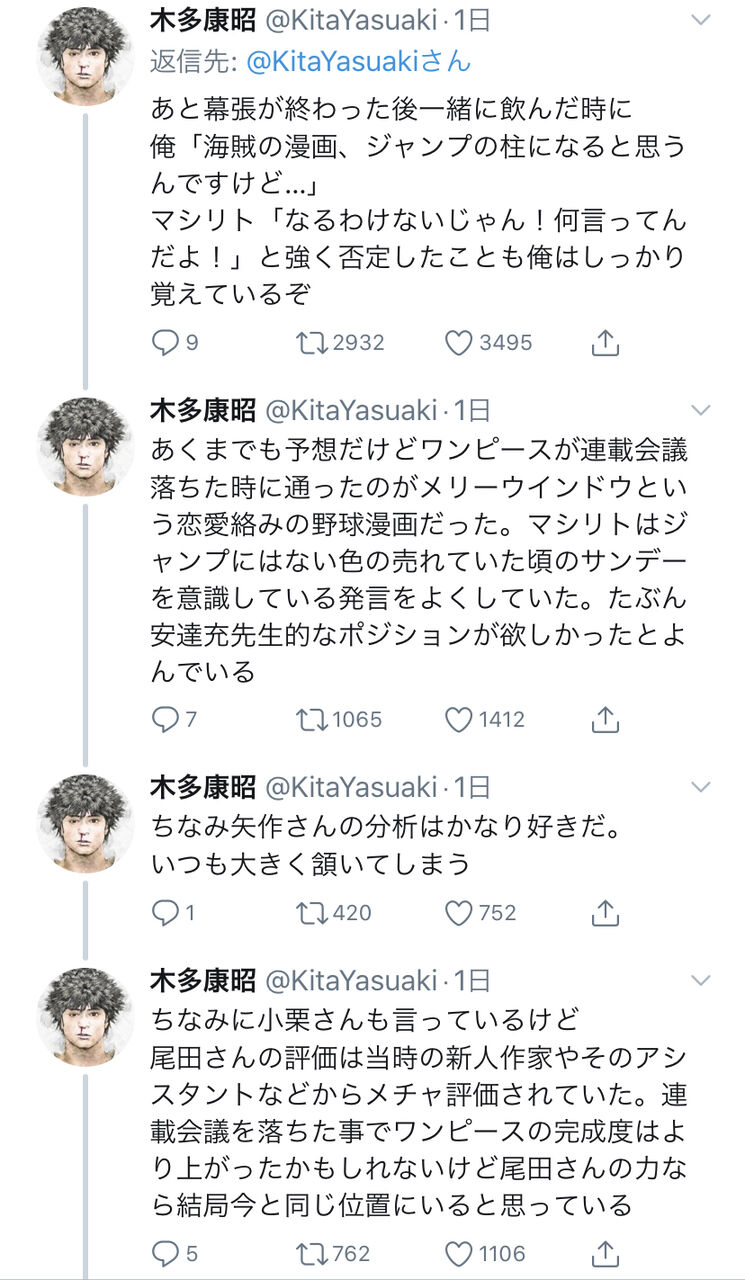Retweet the tweet with 2932 retweets
Viewport: 745px width, 1280px height.
click(x=313, y=343)
